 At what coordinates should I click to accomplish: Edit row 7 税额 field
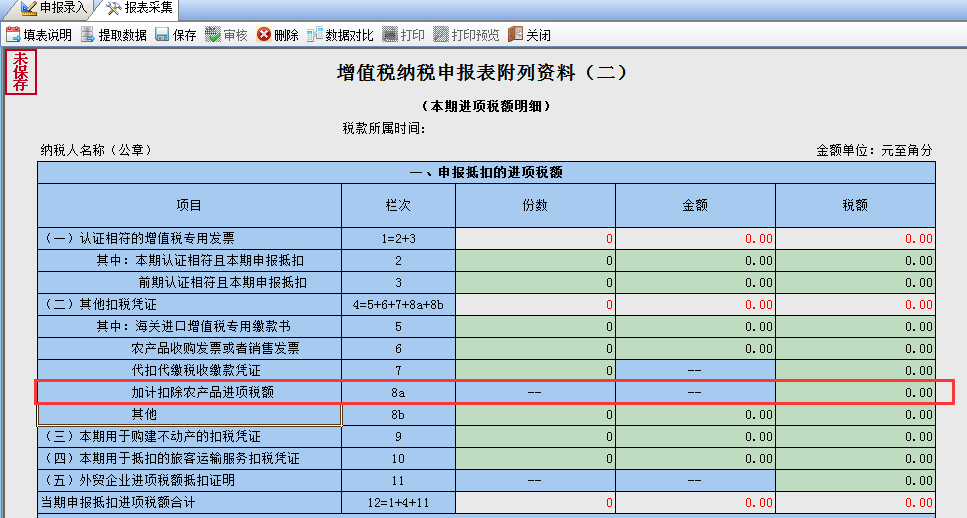pyautogui.click(x=855, y=371)
